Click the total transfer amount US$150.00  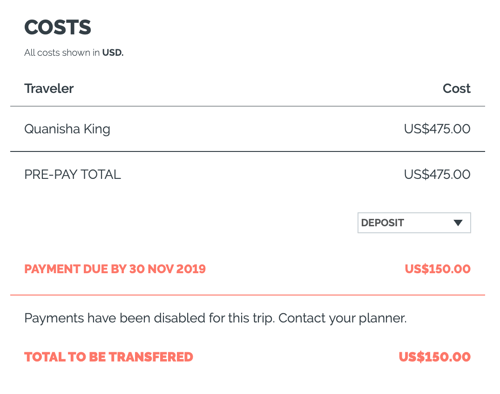[x=435, y=357]
